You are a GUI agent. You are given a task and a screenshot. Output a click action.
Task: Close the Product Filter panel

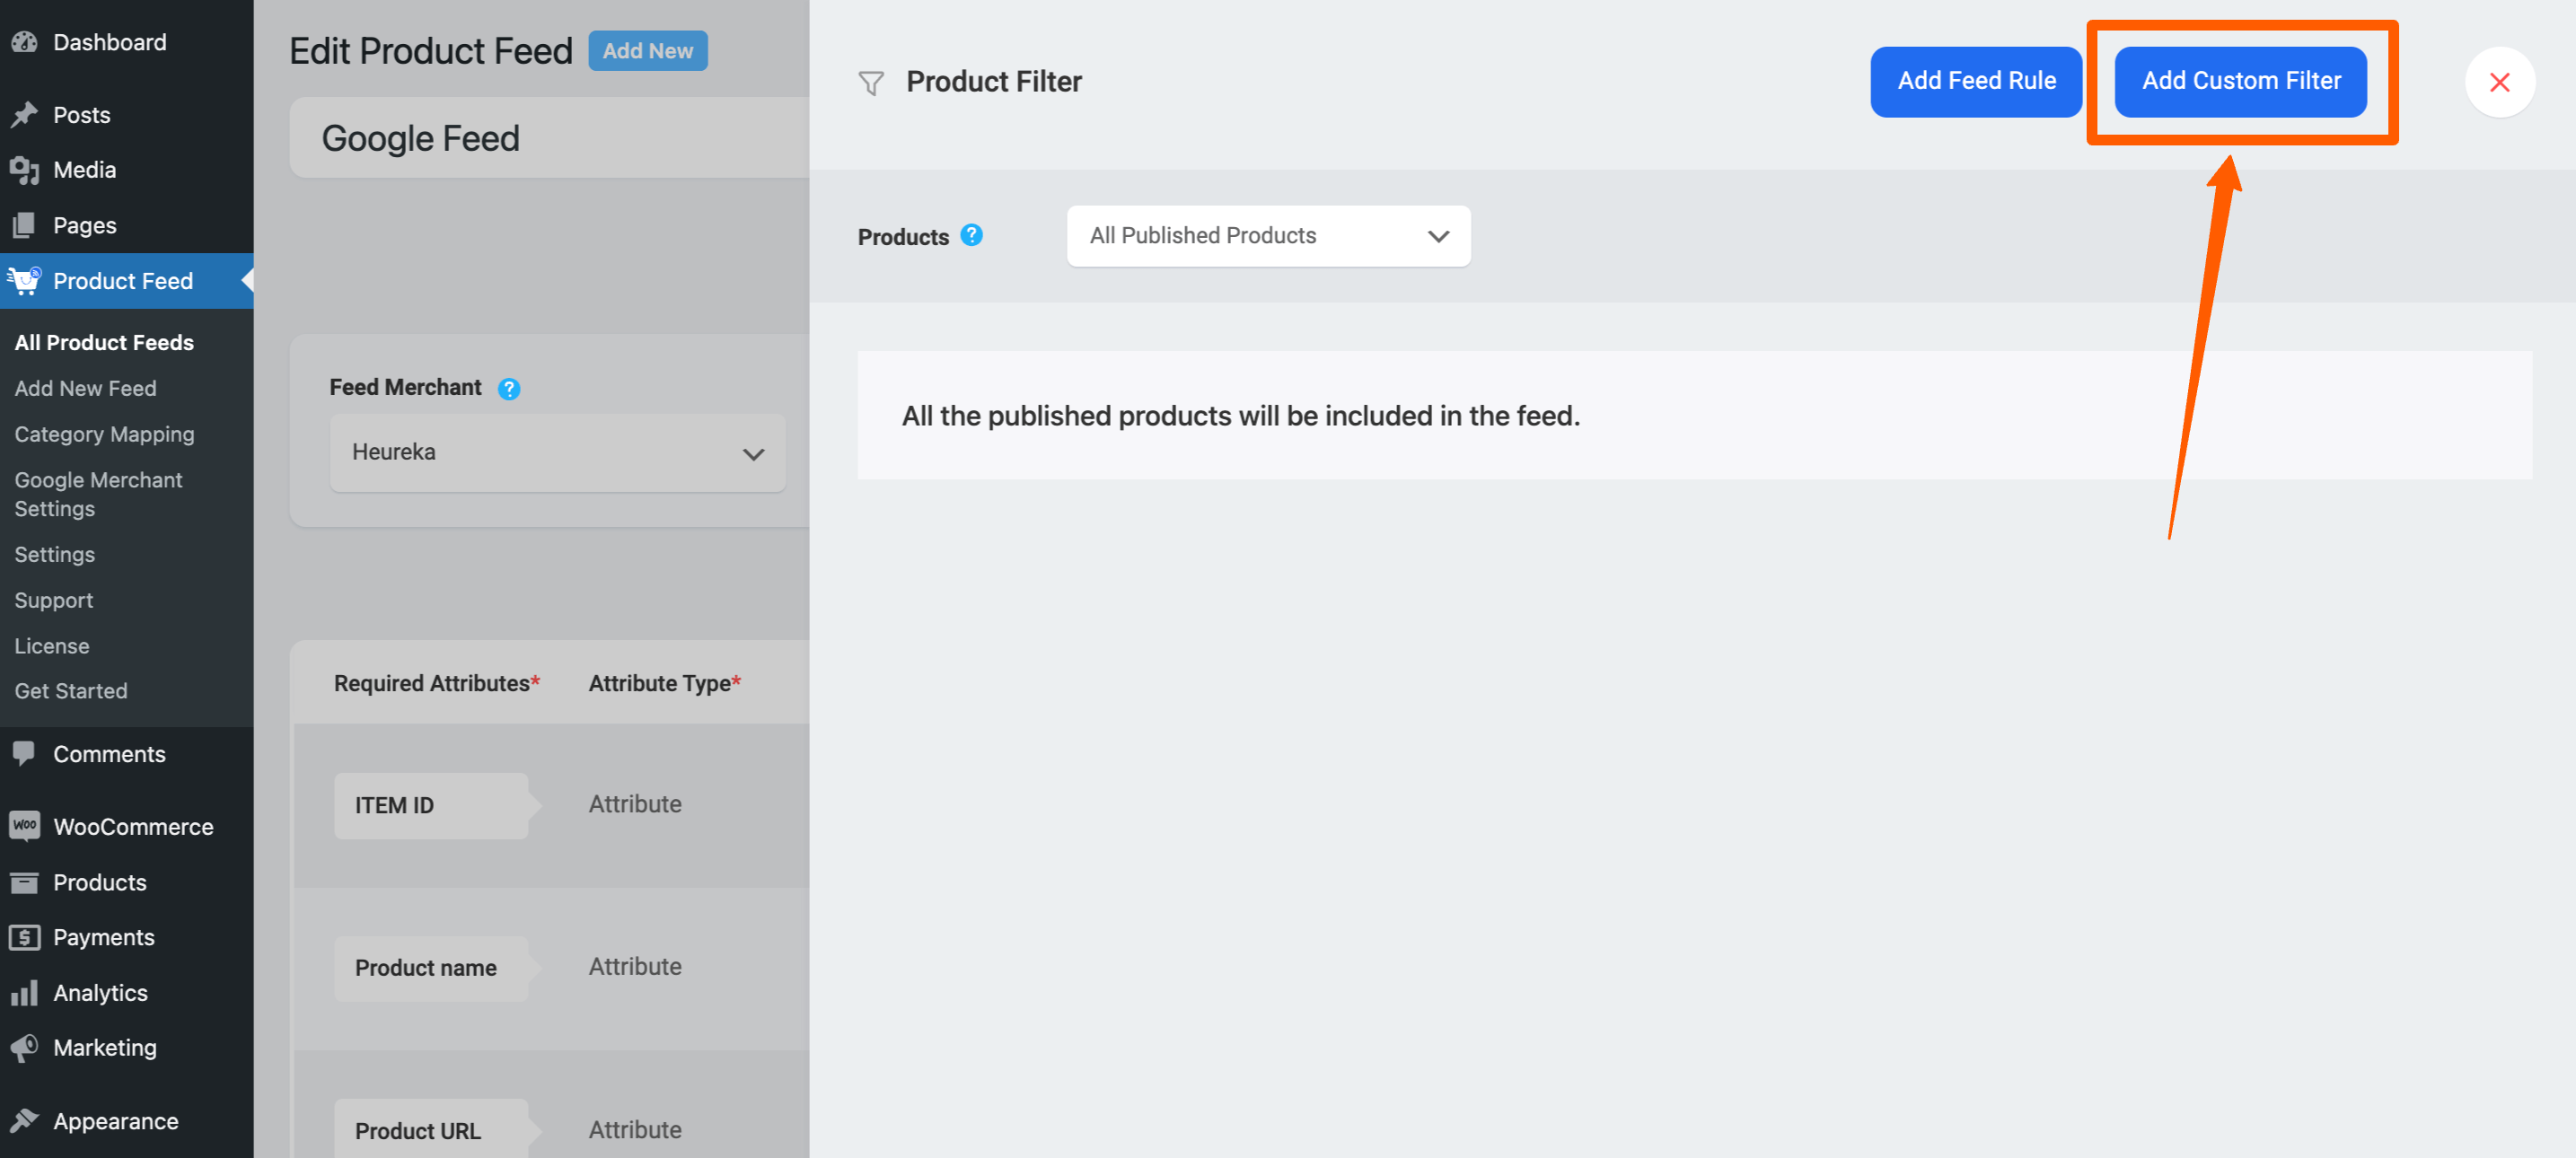tap(2498, 82)
